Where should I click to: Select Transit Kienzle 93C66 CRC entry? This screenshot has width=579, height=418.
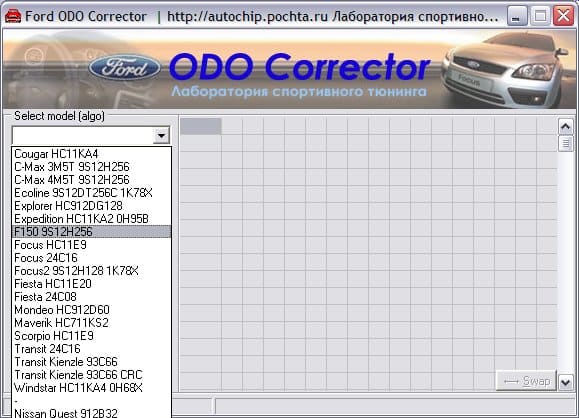pyautogui.click(x=92, y=375)
